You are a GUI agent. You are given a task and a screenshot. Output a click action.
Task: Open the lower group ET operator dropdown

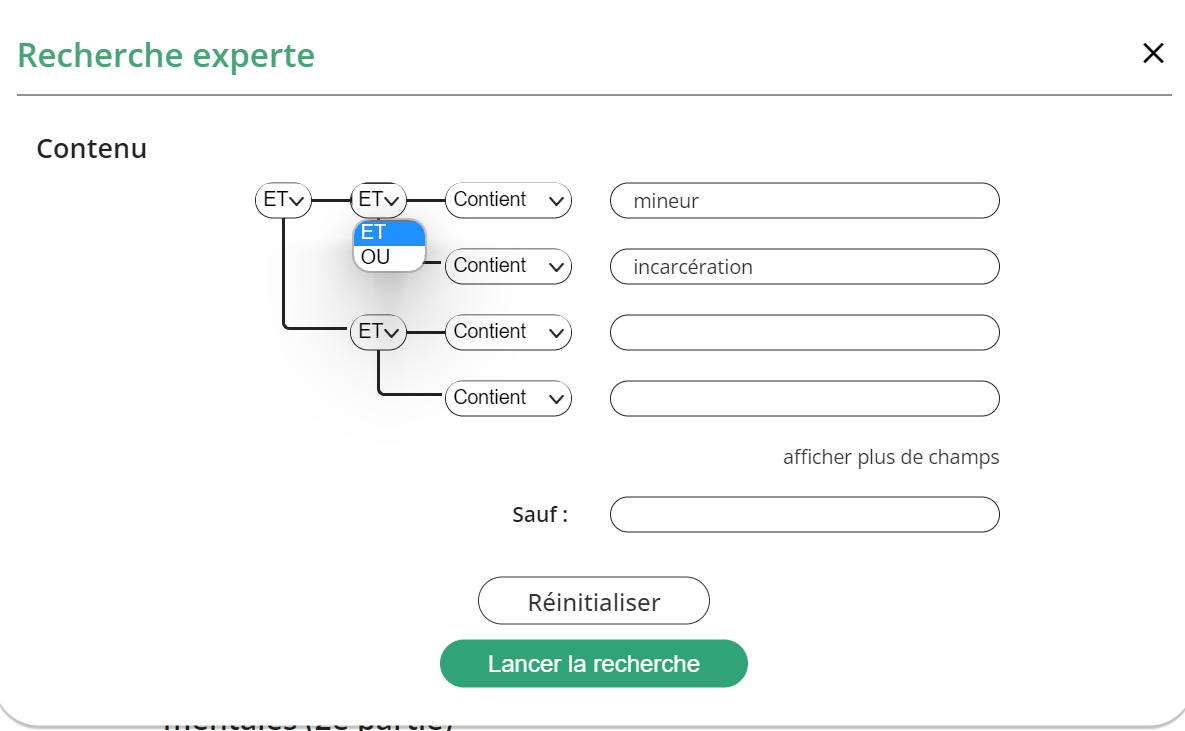(379, 332)
